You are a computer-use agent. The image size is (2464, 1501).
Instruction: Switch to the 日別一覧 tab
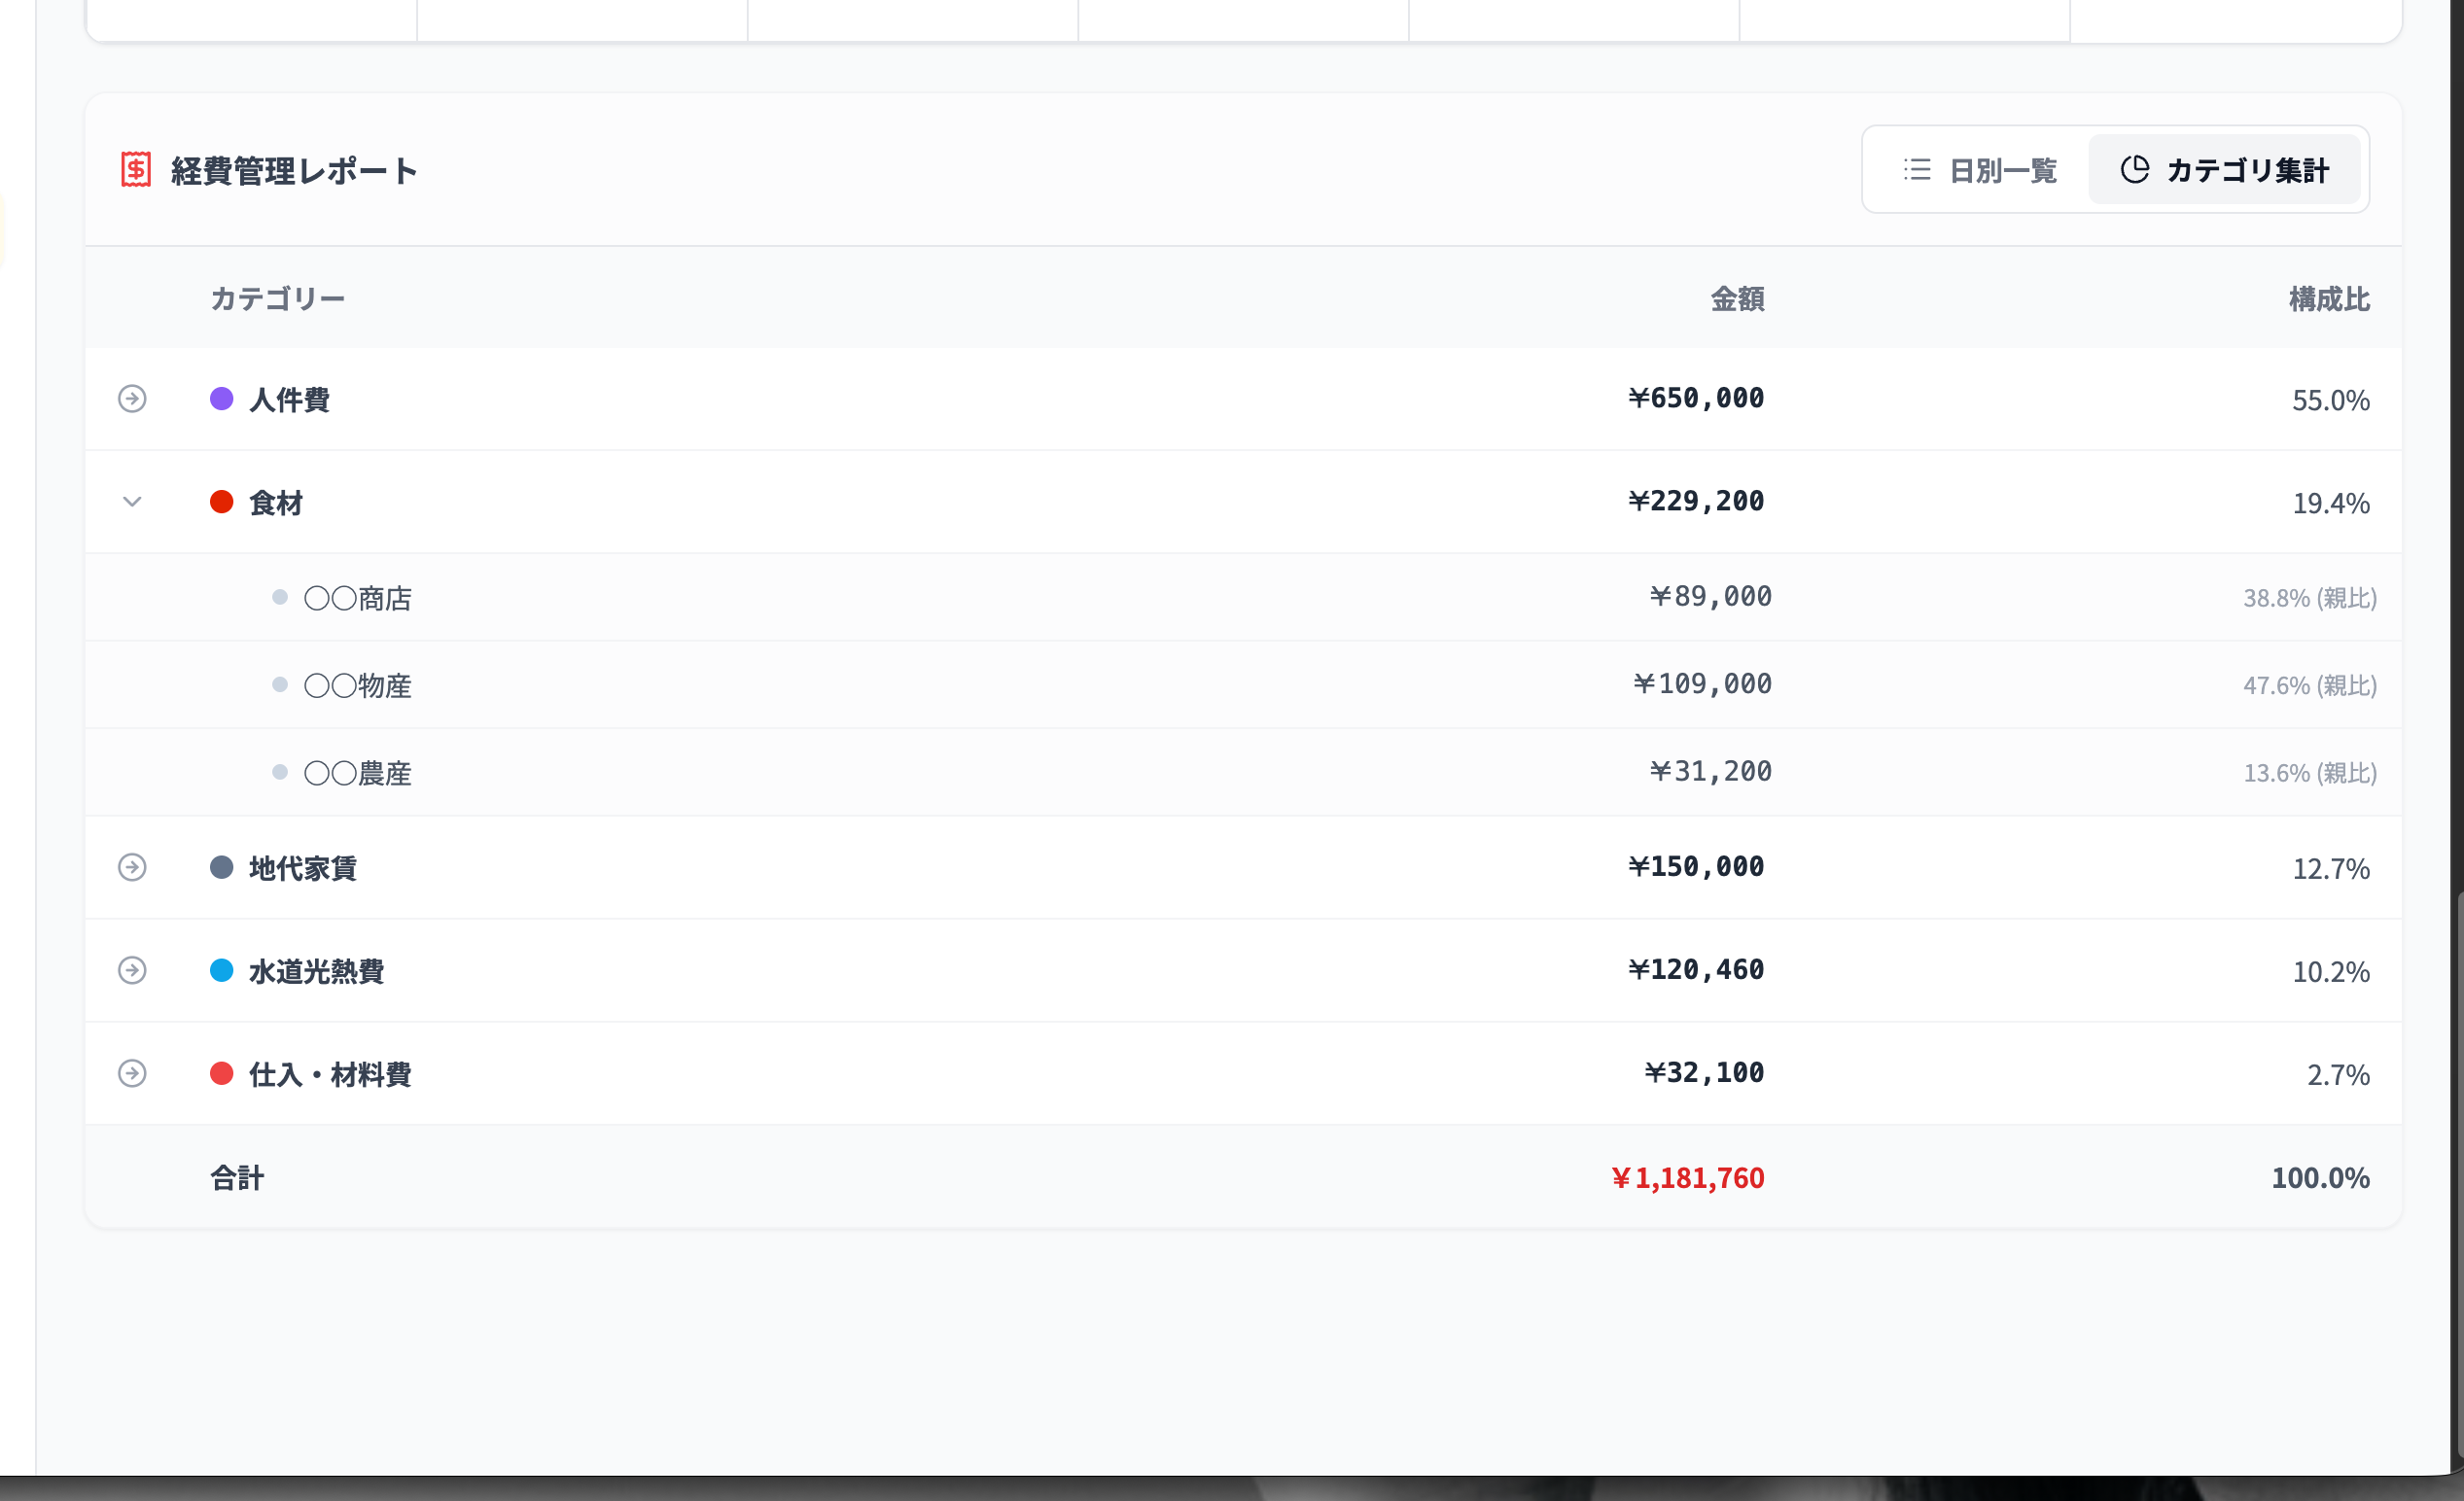pyautogui.click(x=1978, y=170)
